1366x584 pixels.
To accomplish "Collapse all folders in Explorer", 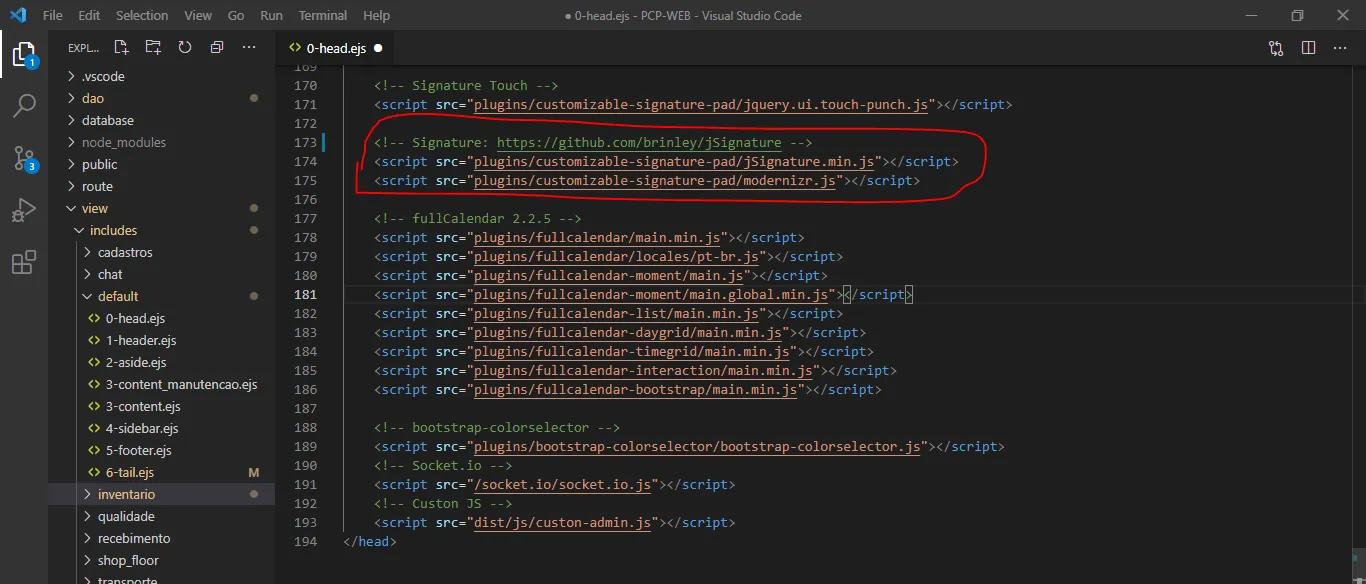I will tap(217, 47).
